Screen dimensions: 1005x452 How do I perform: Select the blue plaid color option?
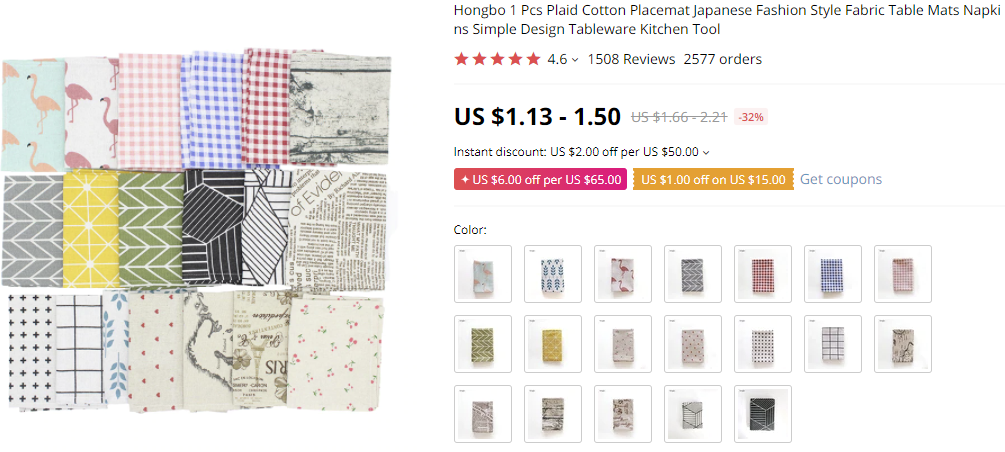(x=833, y=274)
